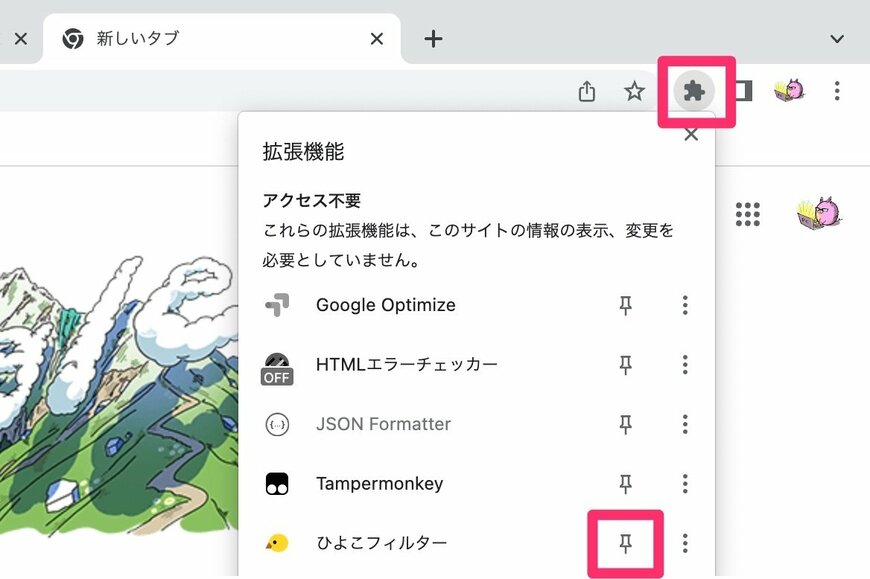870x579 pixels.
Task: Click the share icon in the toolbar
Action: (x=587, y=91)
